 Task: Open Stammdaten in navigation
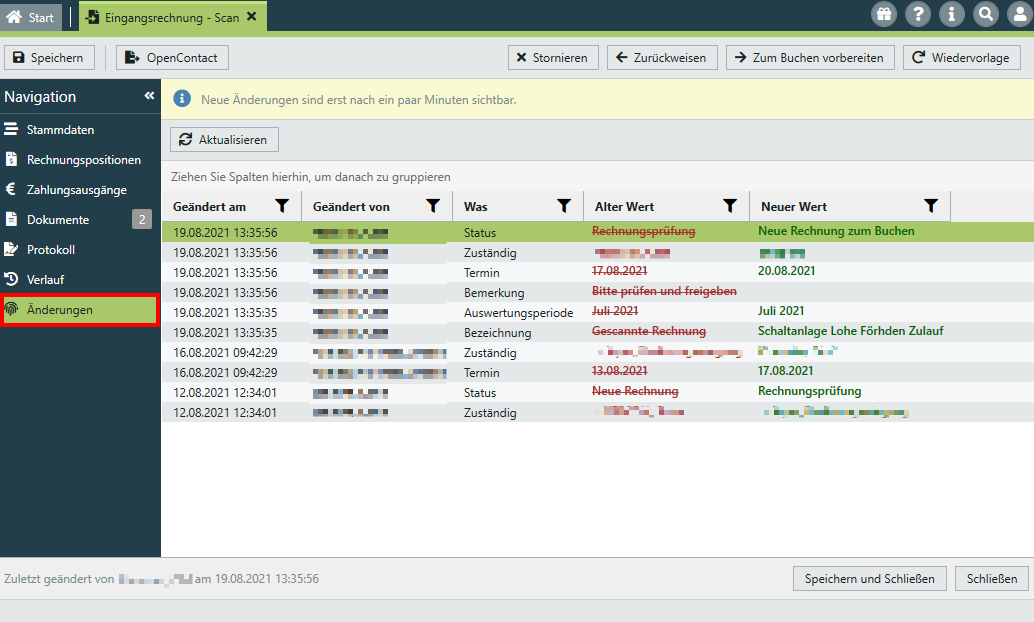pos(60,130)
